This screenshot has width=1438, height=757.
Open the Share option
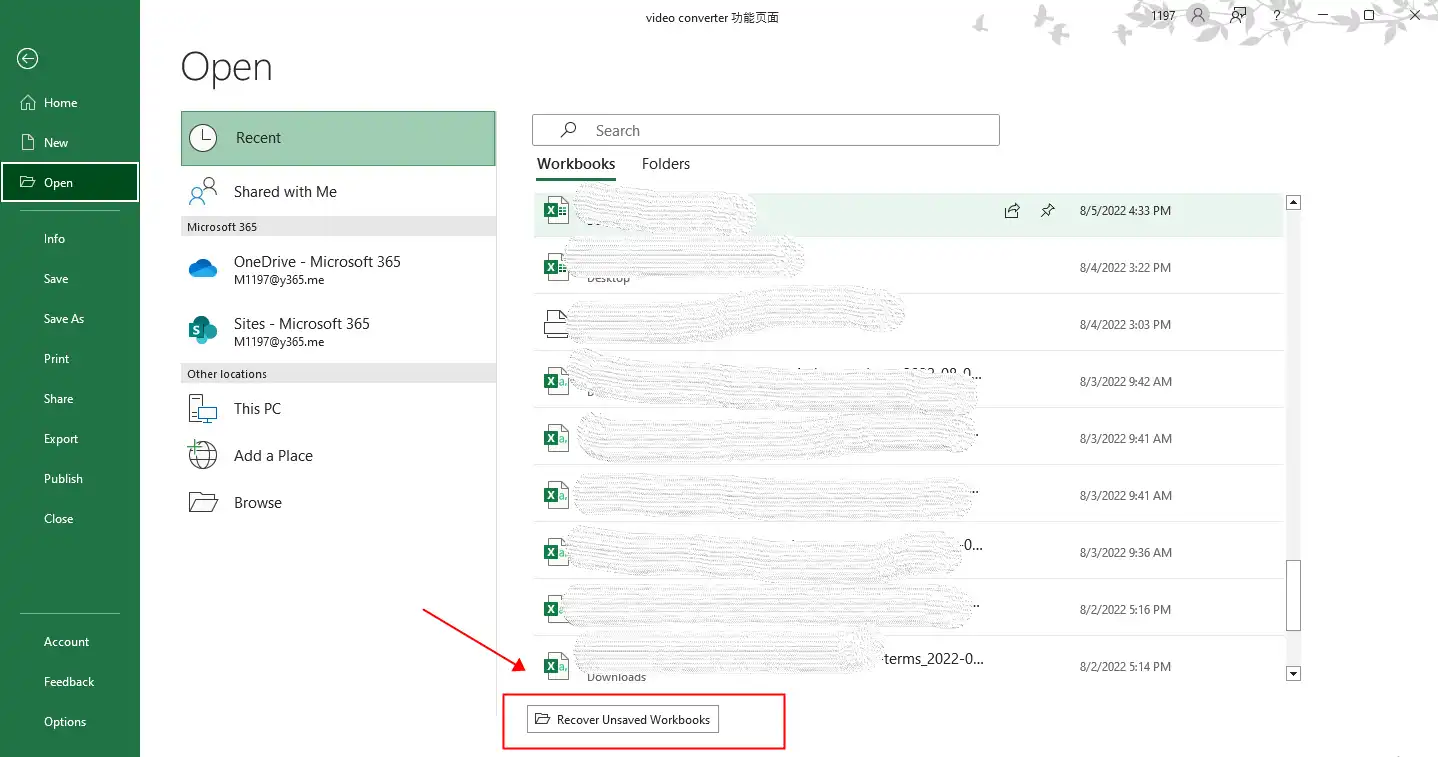pos(70,399)
